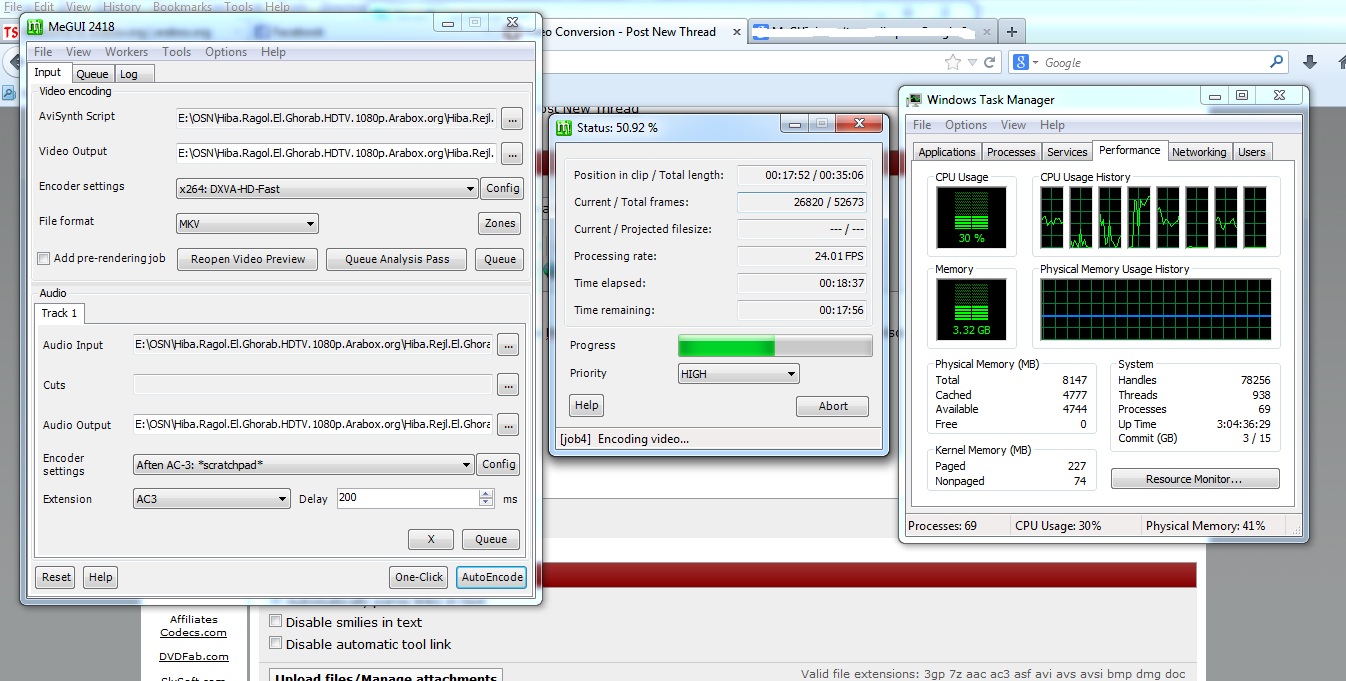Viewport: 1346px width, 681px height.
Task: Check Disable smilies in text
Action: coord(276,622)
